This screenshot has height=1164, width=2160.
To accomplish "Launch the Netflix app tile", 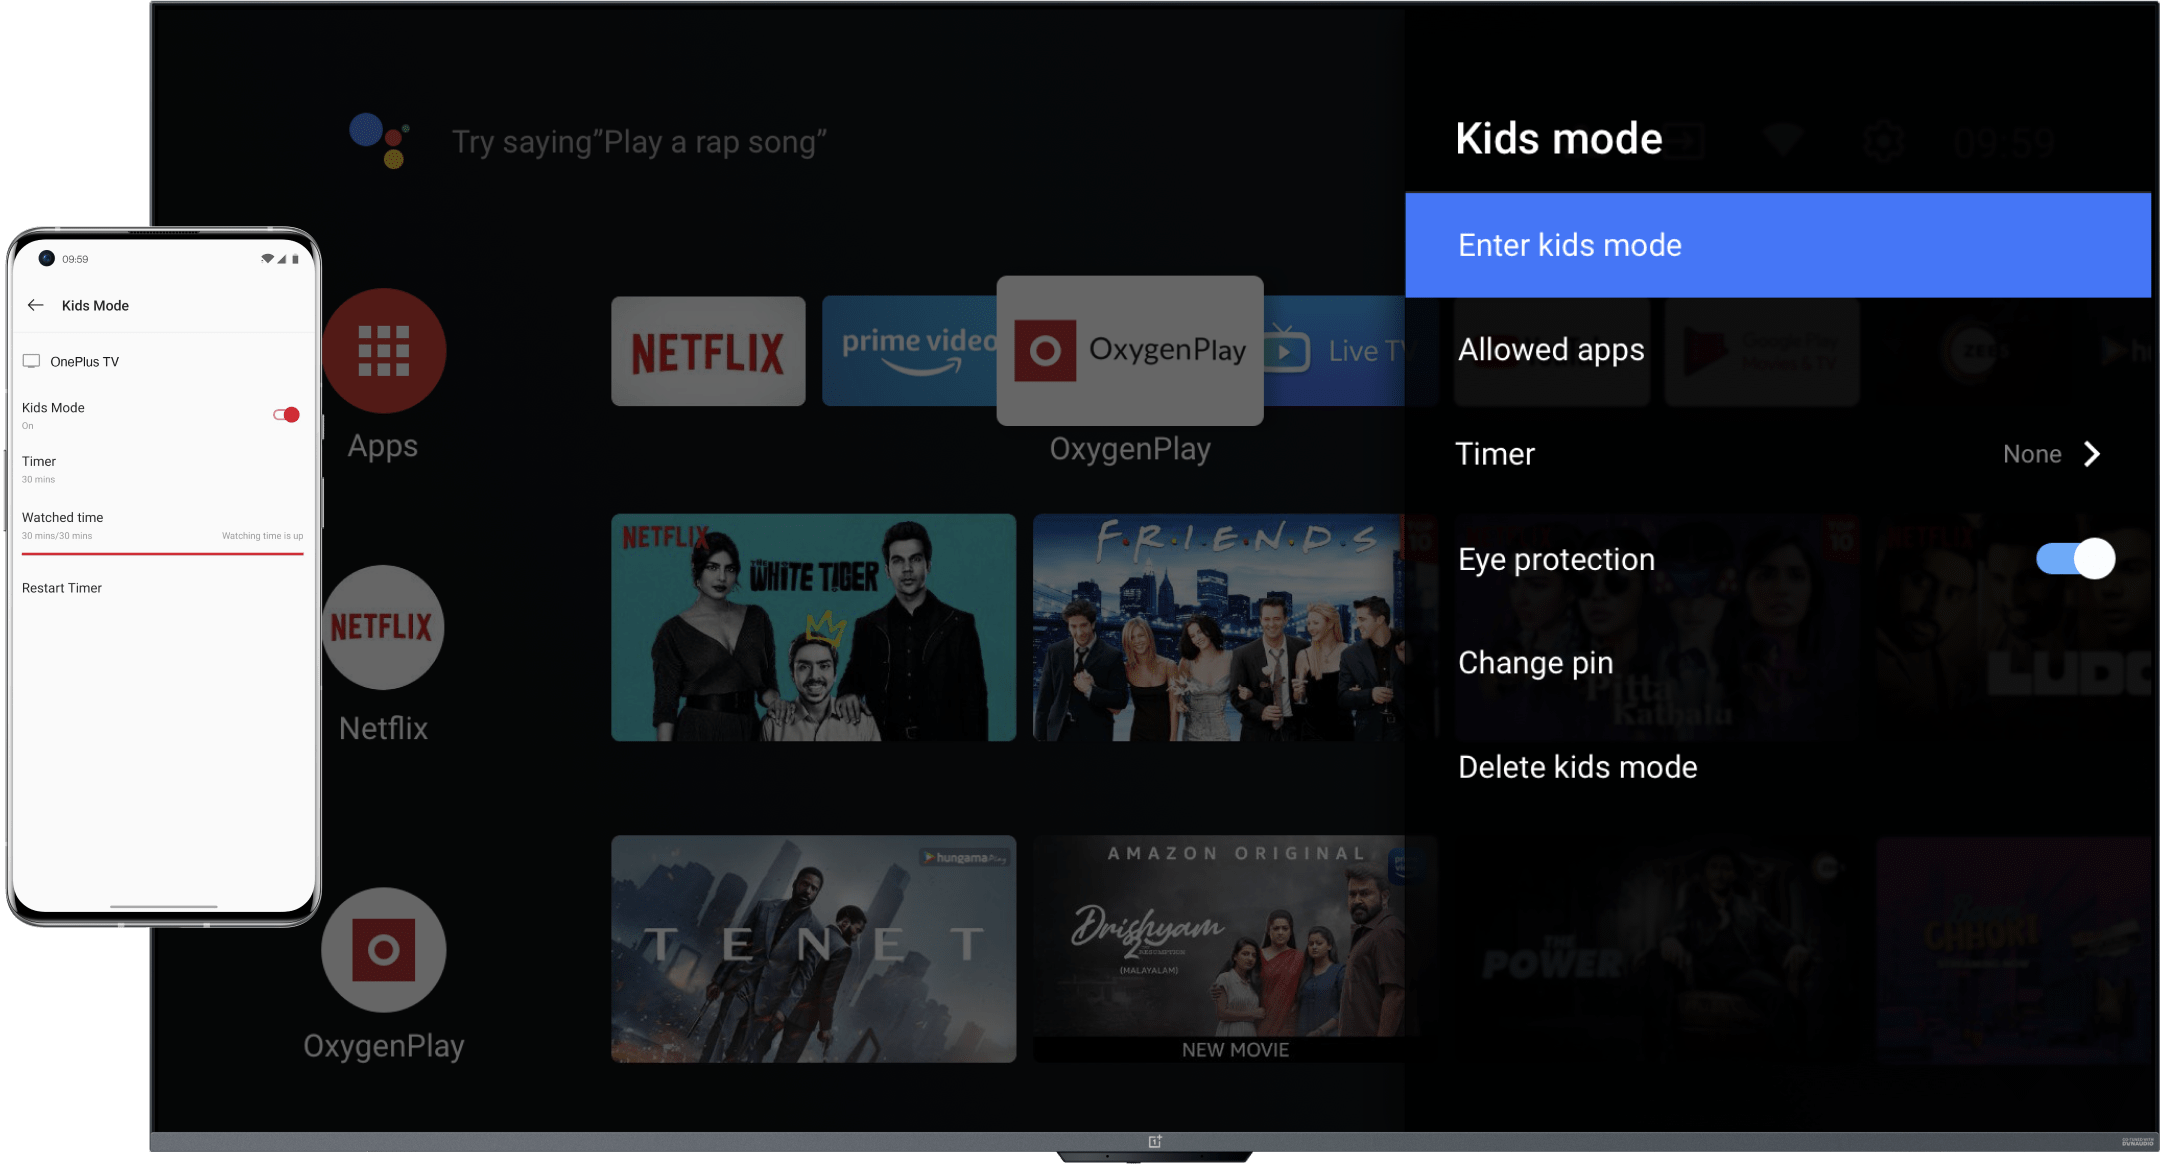I will (708, 351).
